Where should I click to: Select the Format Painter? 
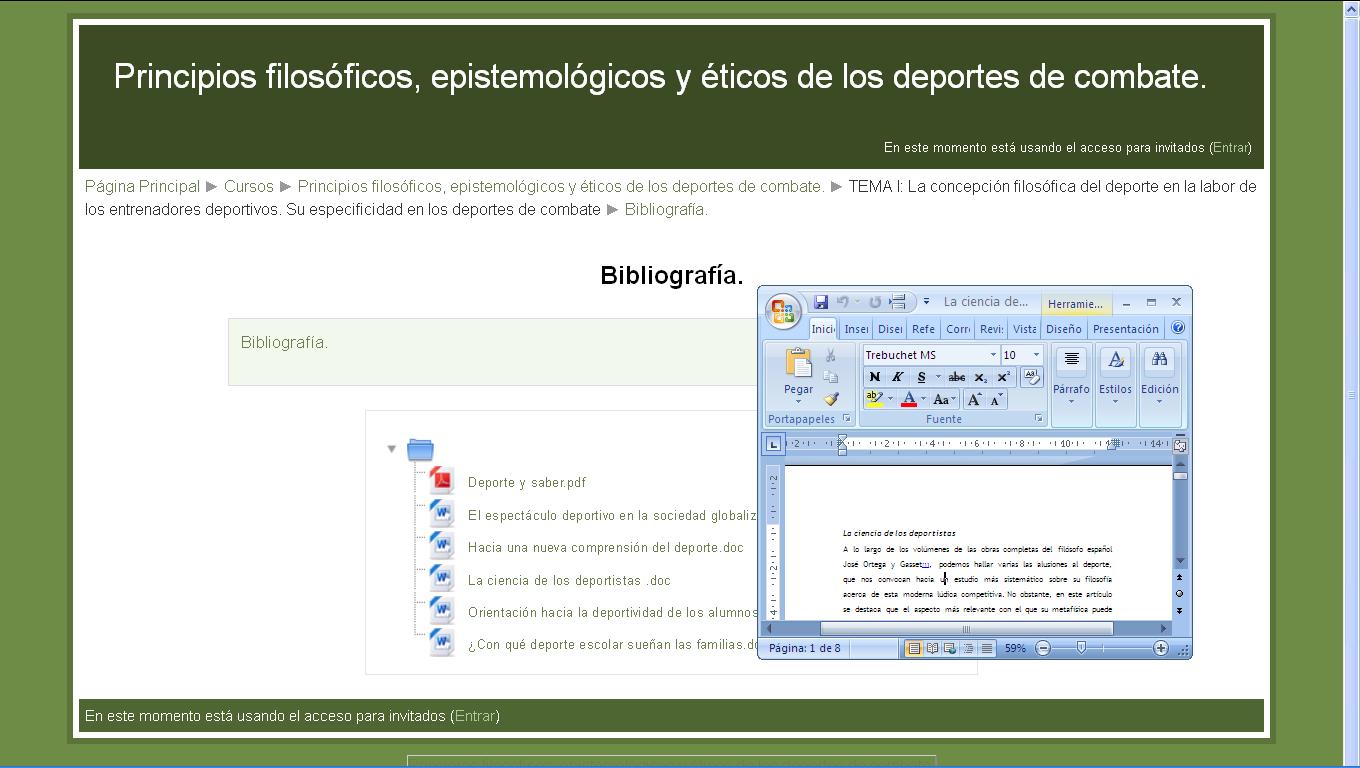click(x=832, y=399)
